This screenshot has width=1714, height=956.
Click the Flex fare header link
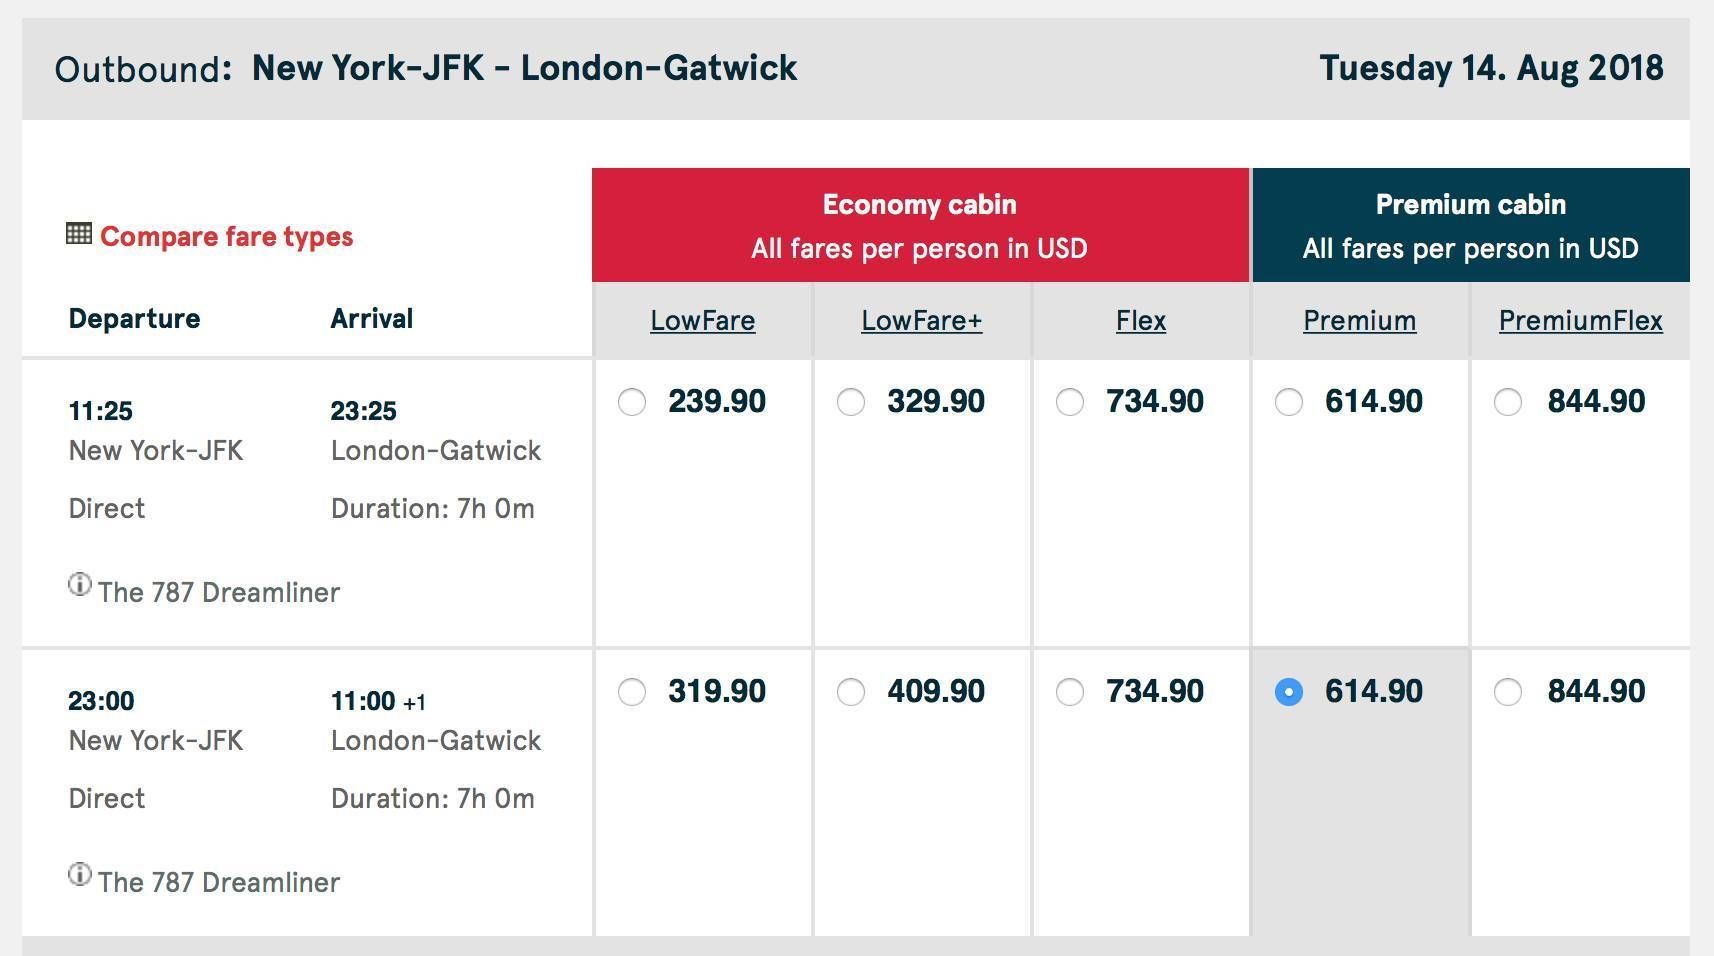click(x=1141, y=321)
